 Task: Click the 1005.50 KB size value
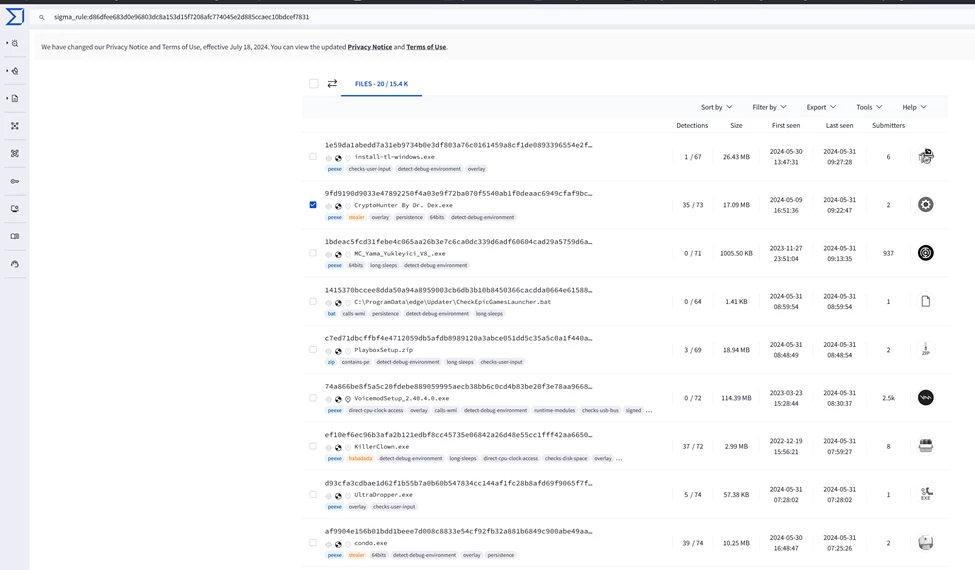[x=736, y=253]
